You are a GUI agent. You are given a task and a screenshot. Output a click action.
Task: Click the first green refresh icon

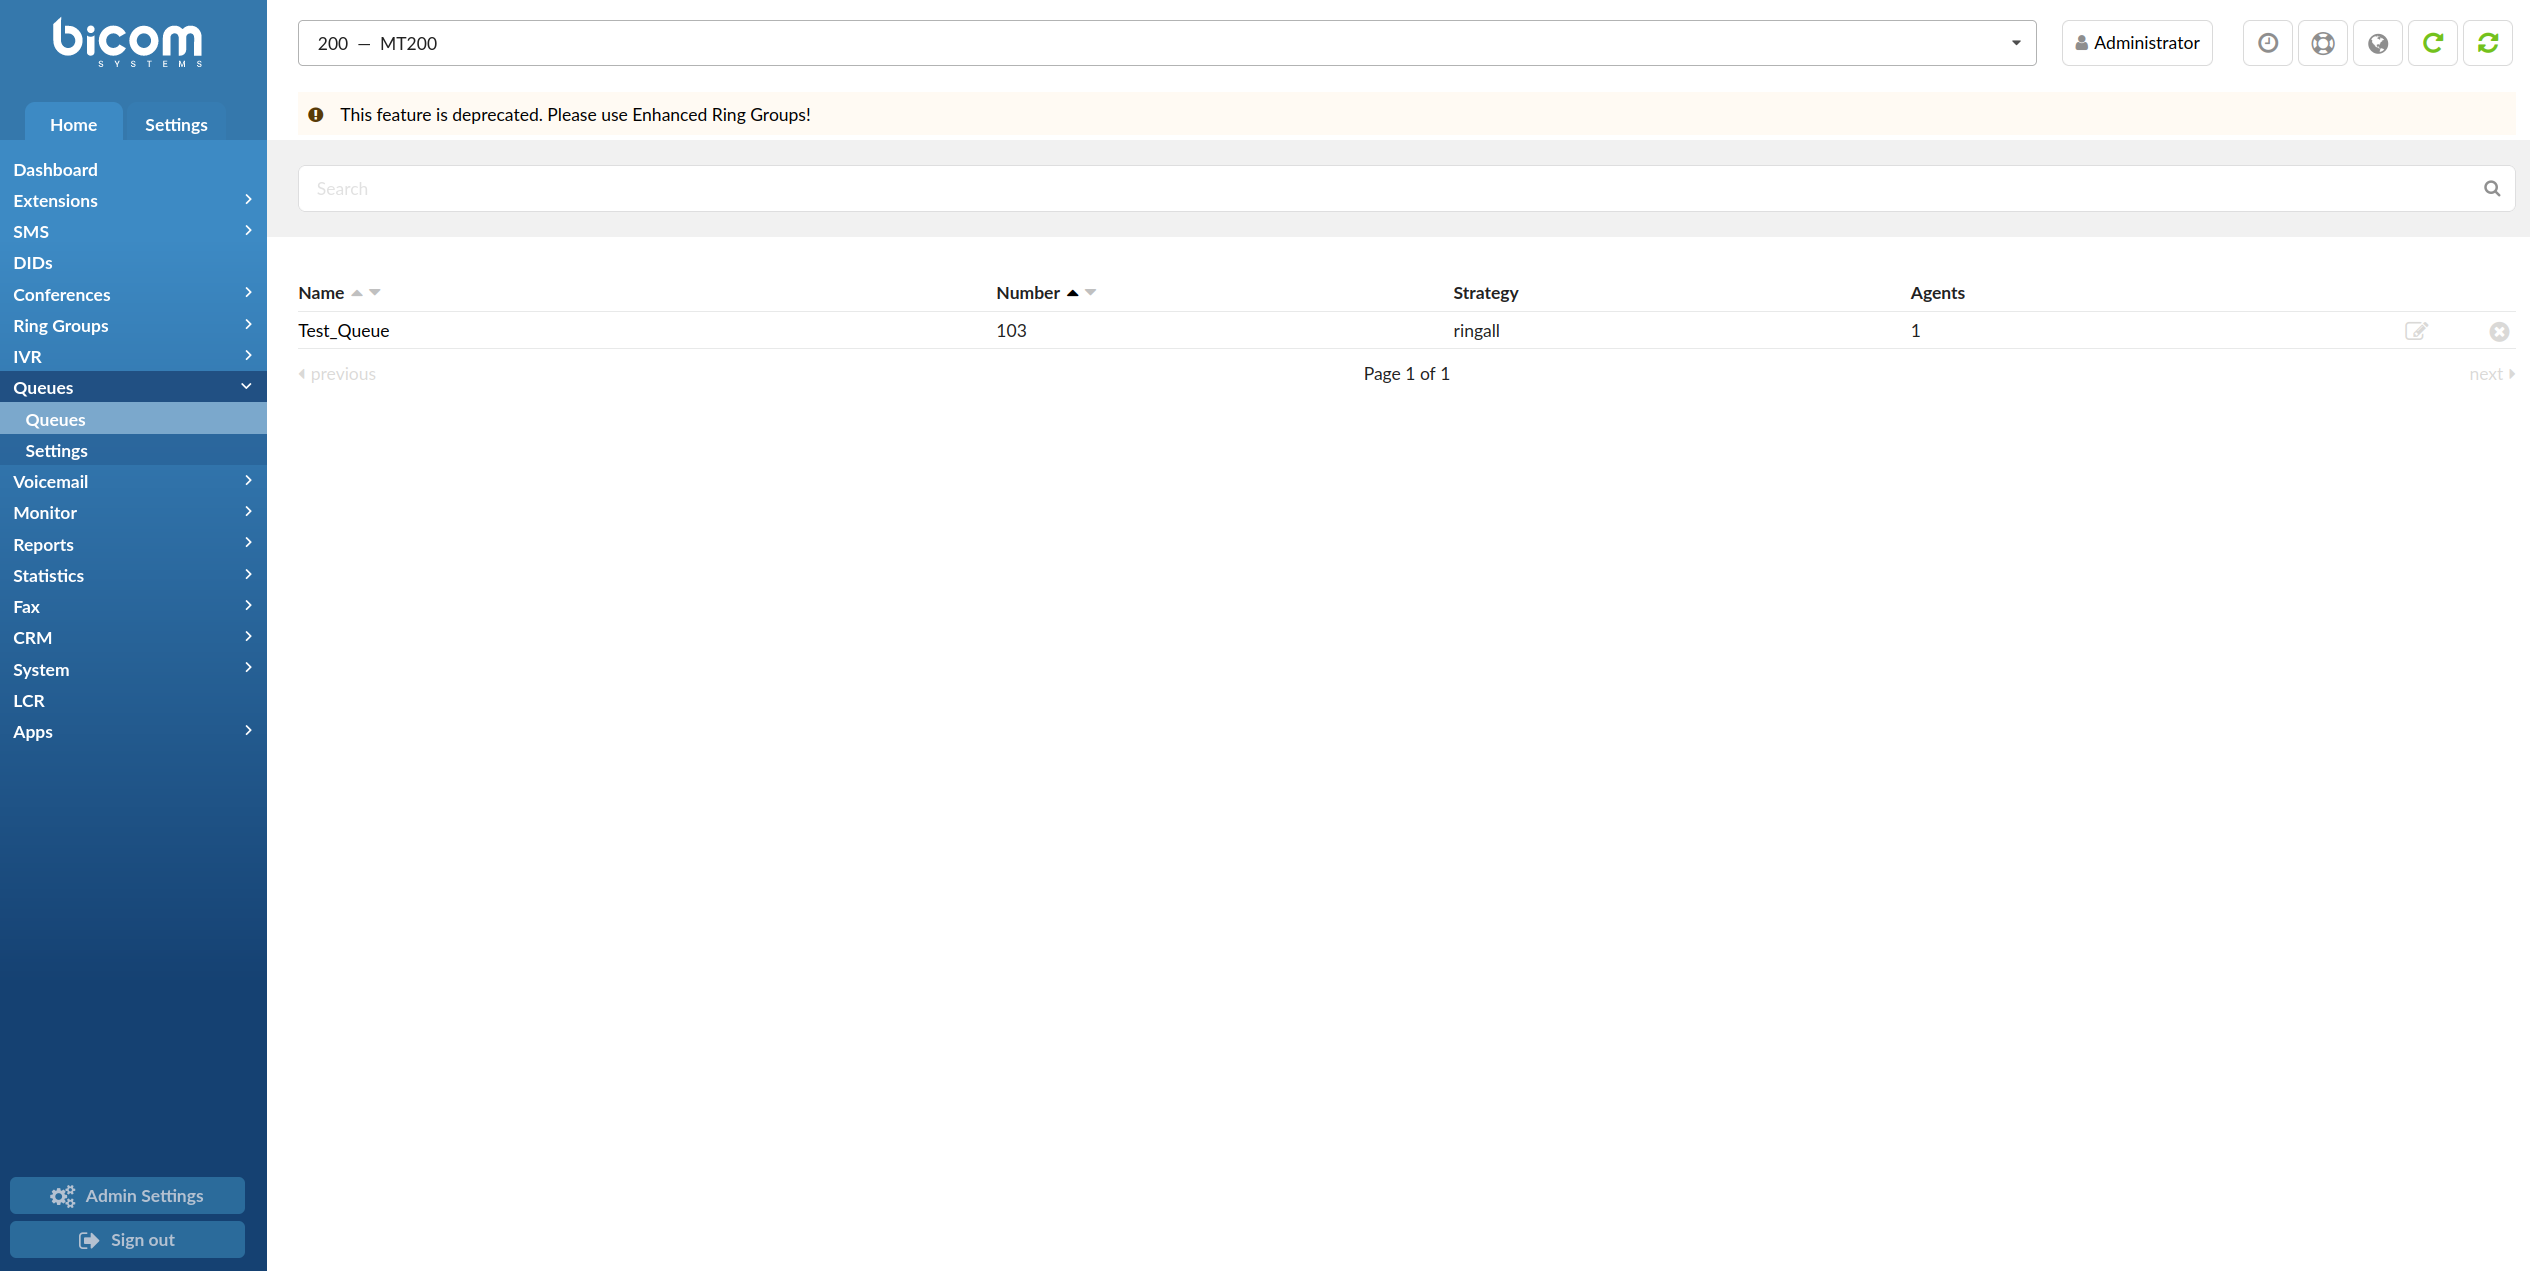click(2434, 42)
